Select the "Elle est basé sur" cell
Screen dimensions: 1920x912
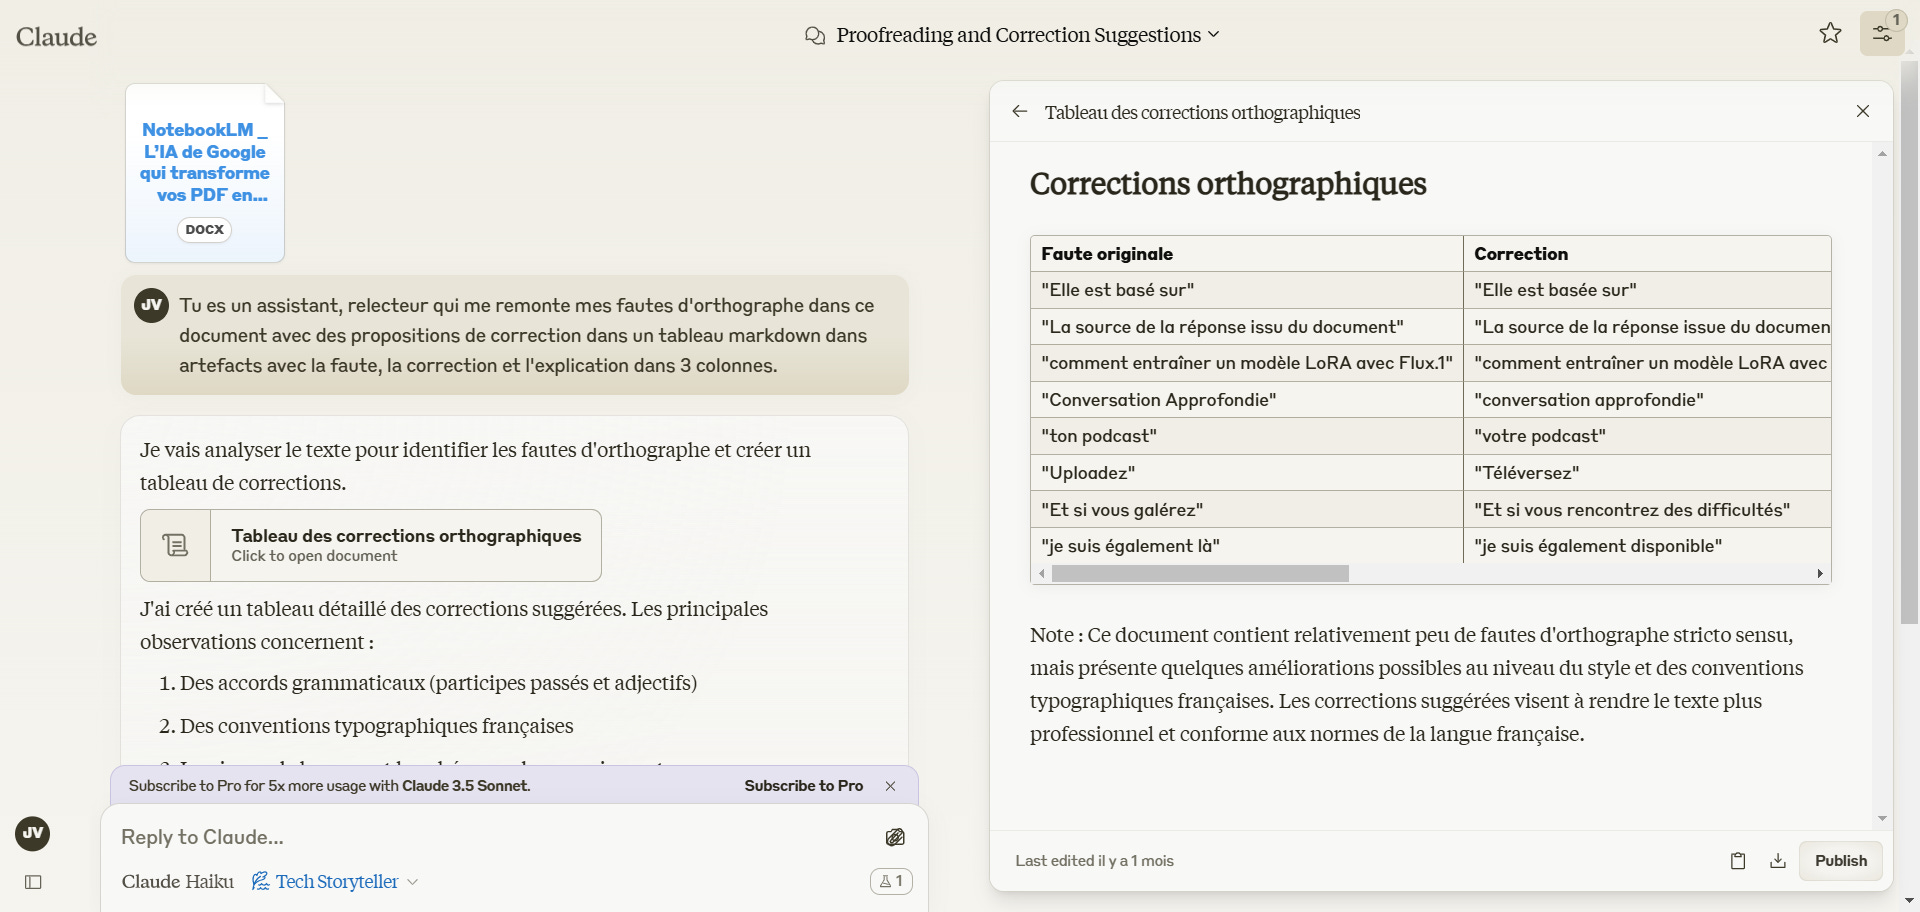click(1247, 290)
